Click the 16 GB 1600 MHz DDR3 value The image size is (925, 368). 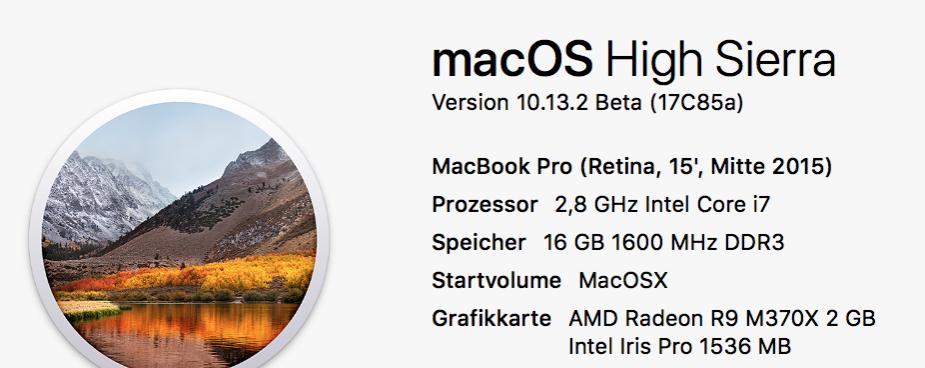(x=664, y=243)
